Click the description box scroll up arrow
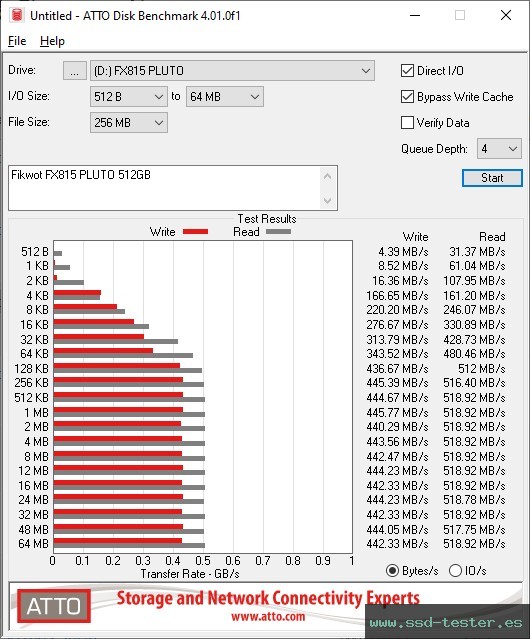 [x=328, y=176]
